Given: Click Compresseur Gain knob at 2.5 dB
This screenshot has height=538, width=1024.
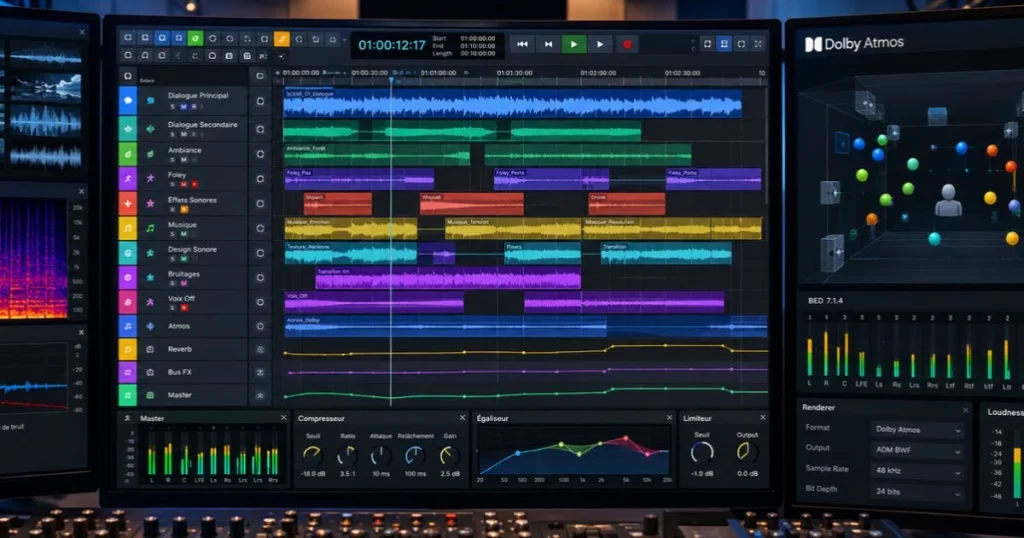Looking at the screenshot, I should click(x=449, y=455).
